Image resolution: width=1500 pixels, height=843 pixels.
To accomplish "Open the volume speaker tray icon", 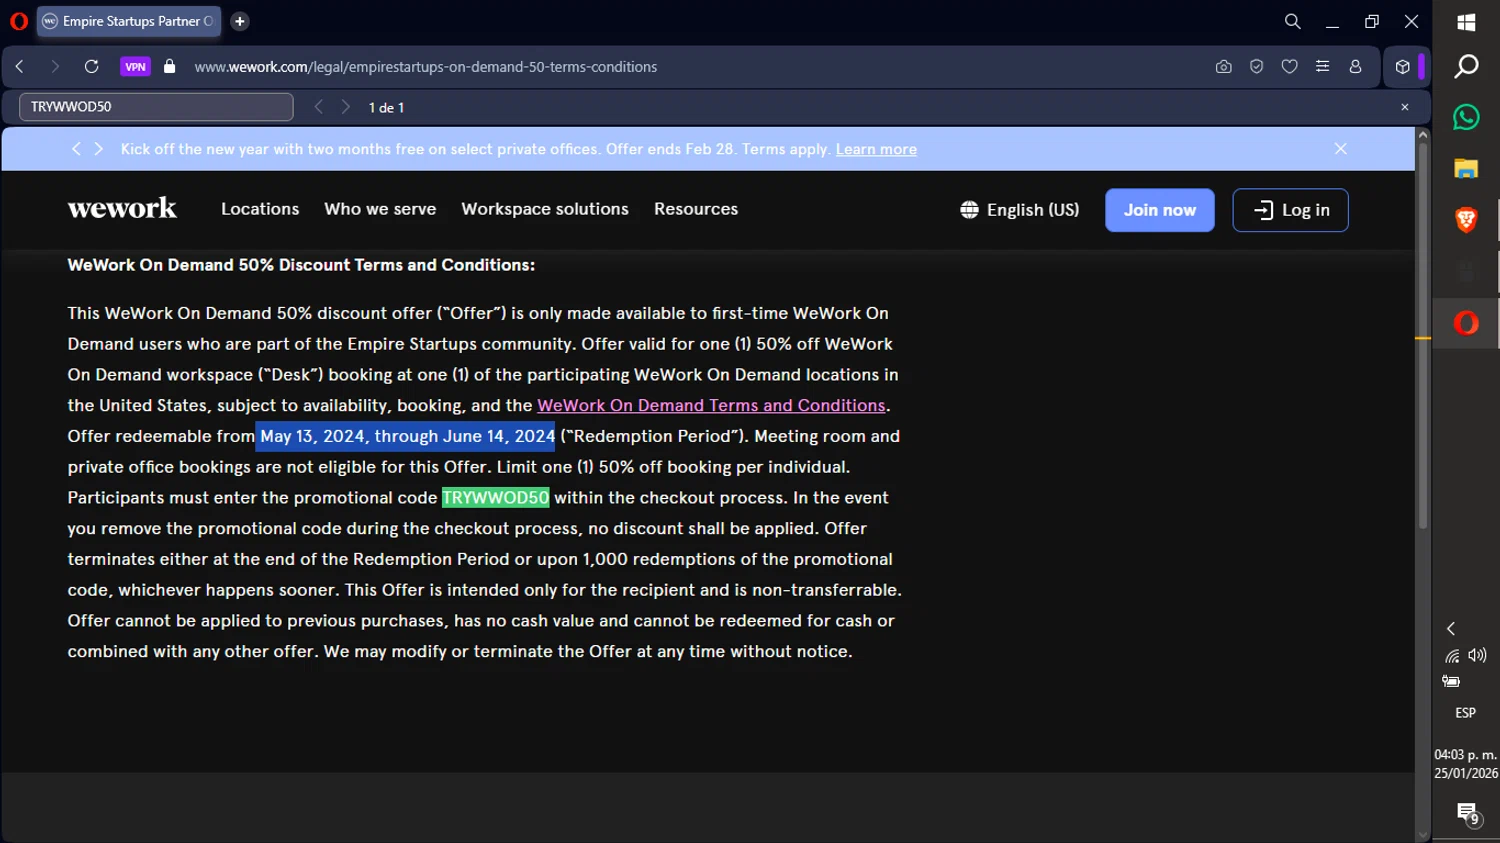I will (1477, 656).
